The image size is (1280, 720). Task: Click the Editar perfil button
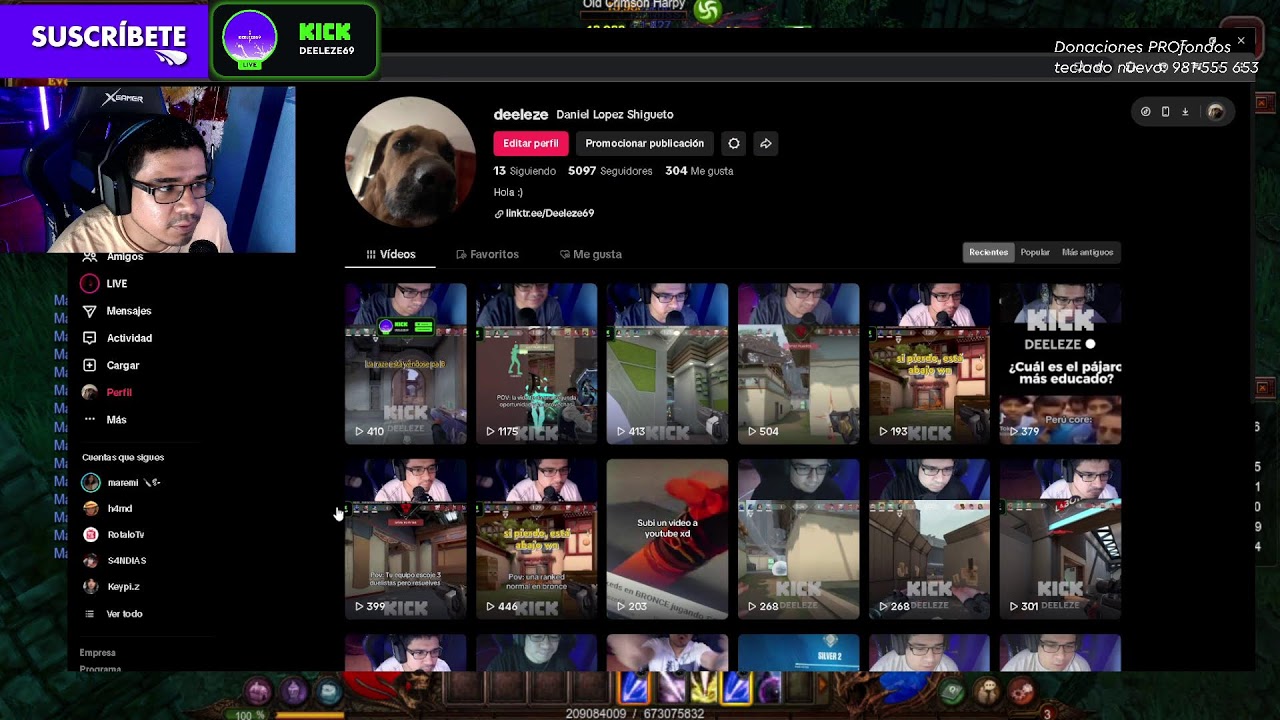click(x=530, y=143)
